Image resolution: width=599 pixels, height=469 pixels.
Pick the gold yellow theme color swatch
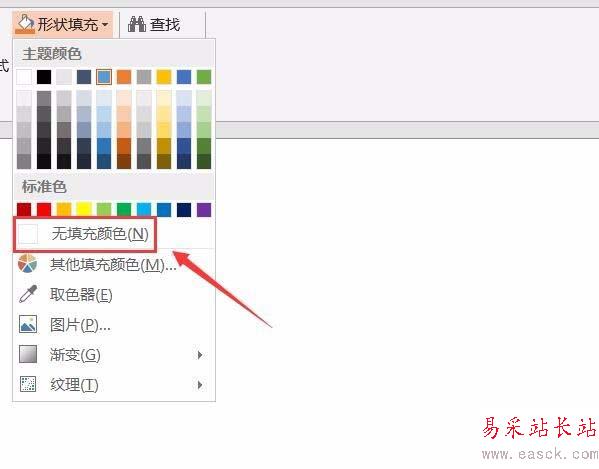164,77
